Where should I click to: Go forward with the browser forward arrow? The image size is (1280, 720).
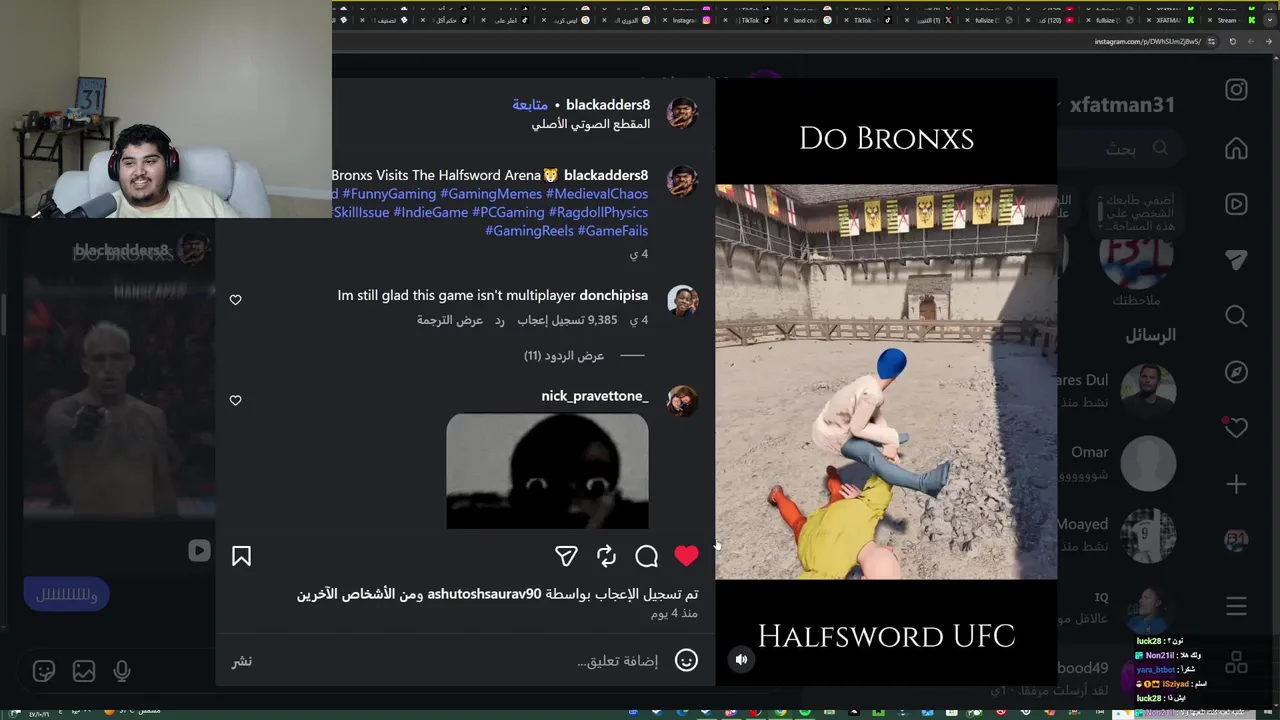[x=1249, y=42]
